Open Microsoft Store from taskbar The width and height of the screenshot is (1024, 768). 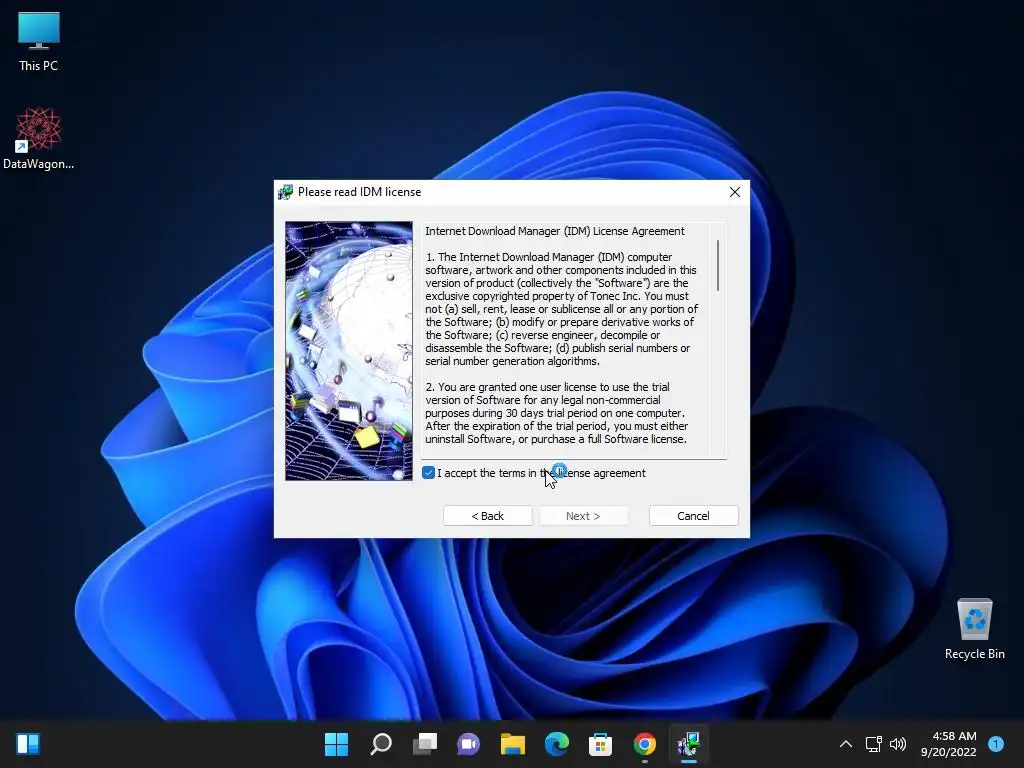[600, 744]
